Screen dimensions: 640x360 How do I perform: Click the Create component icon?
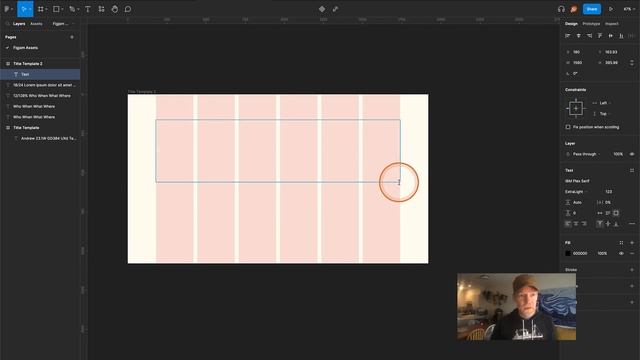[x=322, y=9]
